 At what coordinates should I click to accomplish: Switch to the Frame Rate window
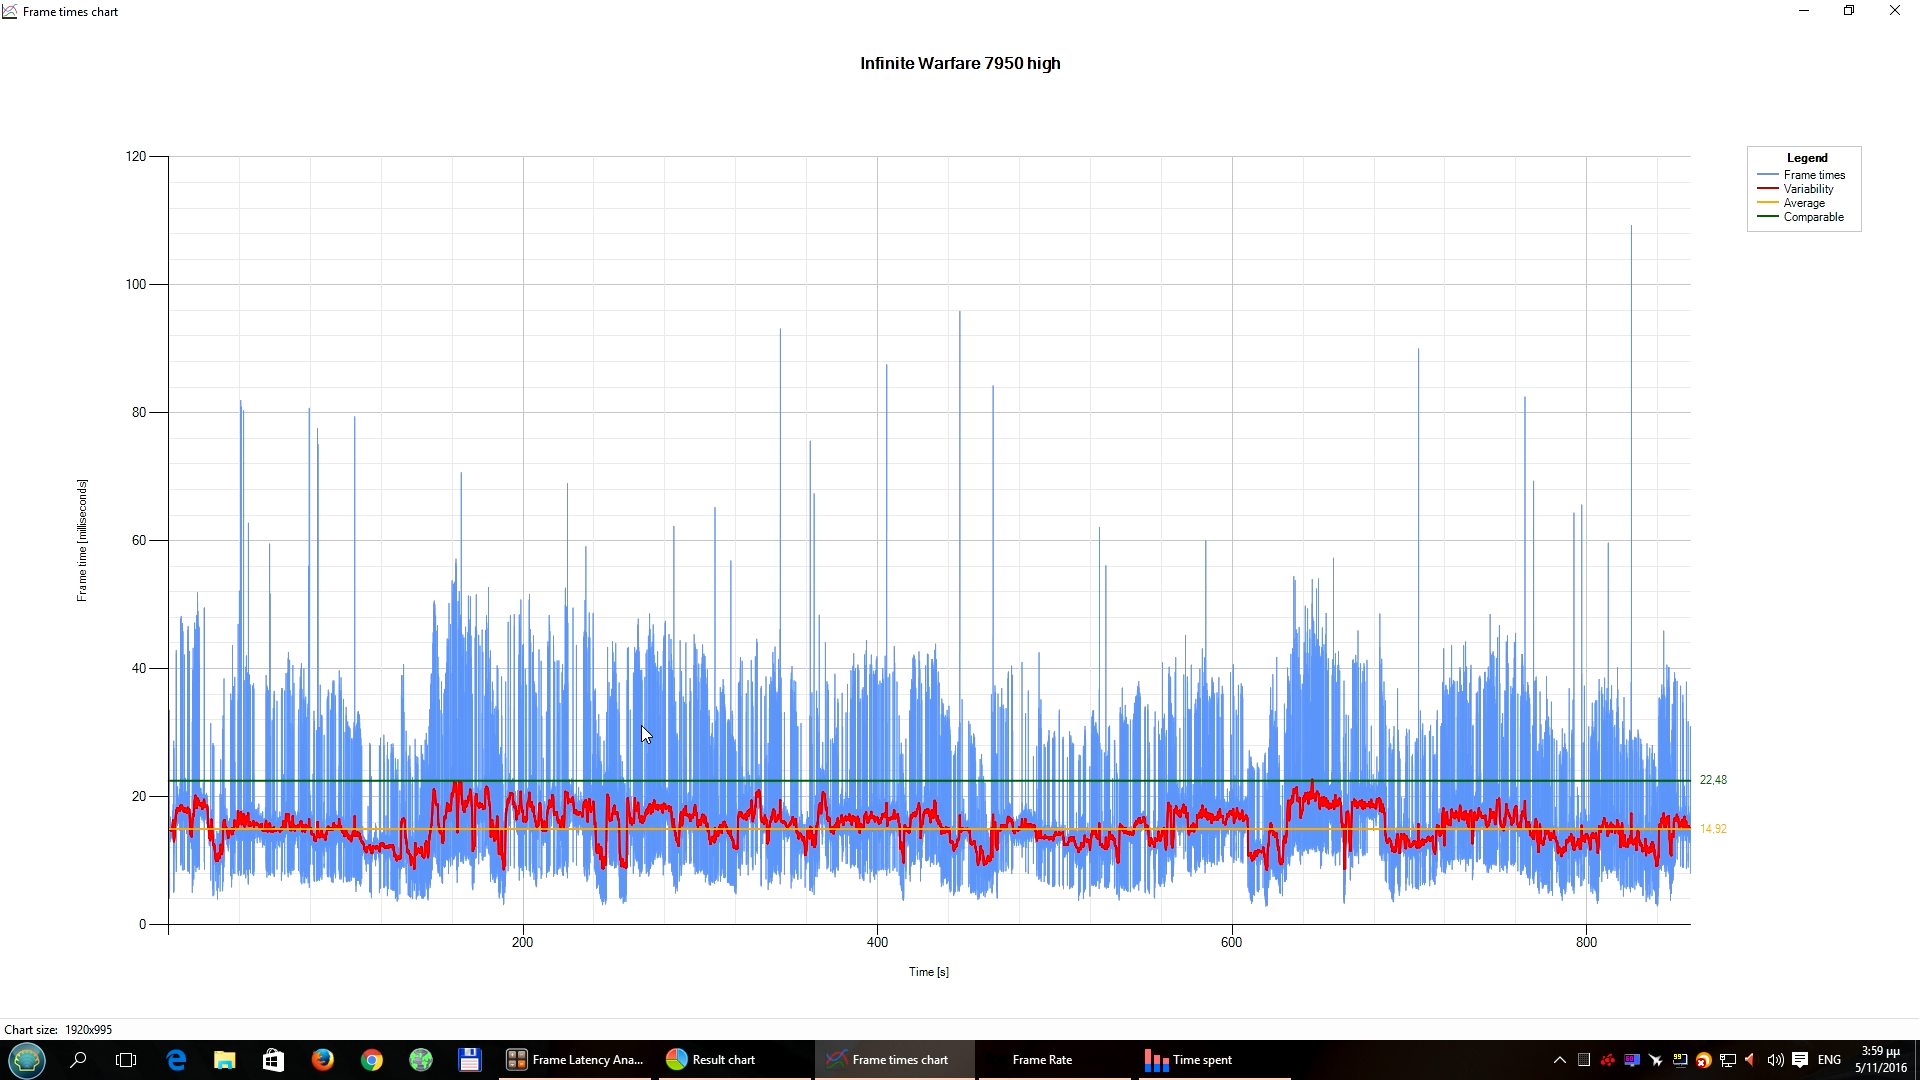click(1041, 1060)
